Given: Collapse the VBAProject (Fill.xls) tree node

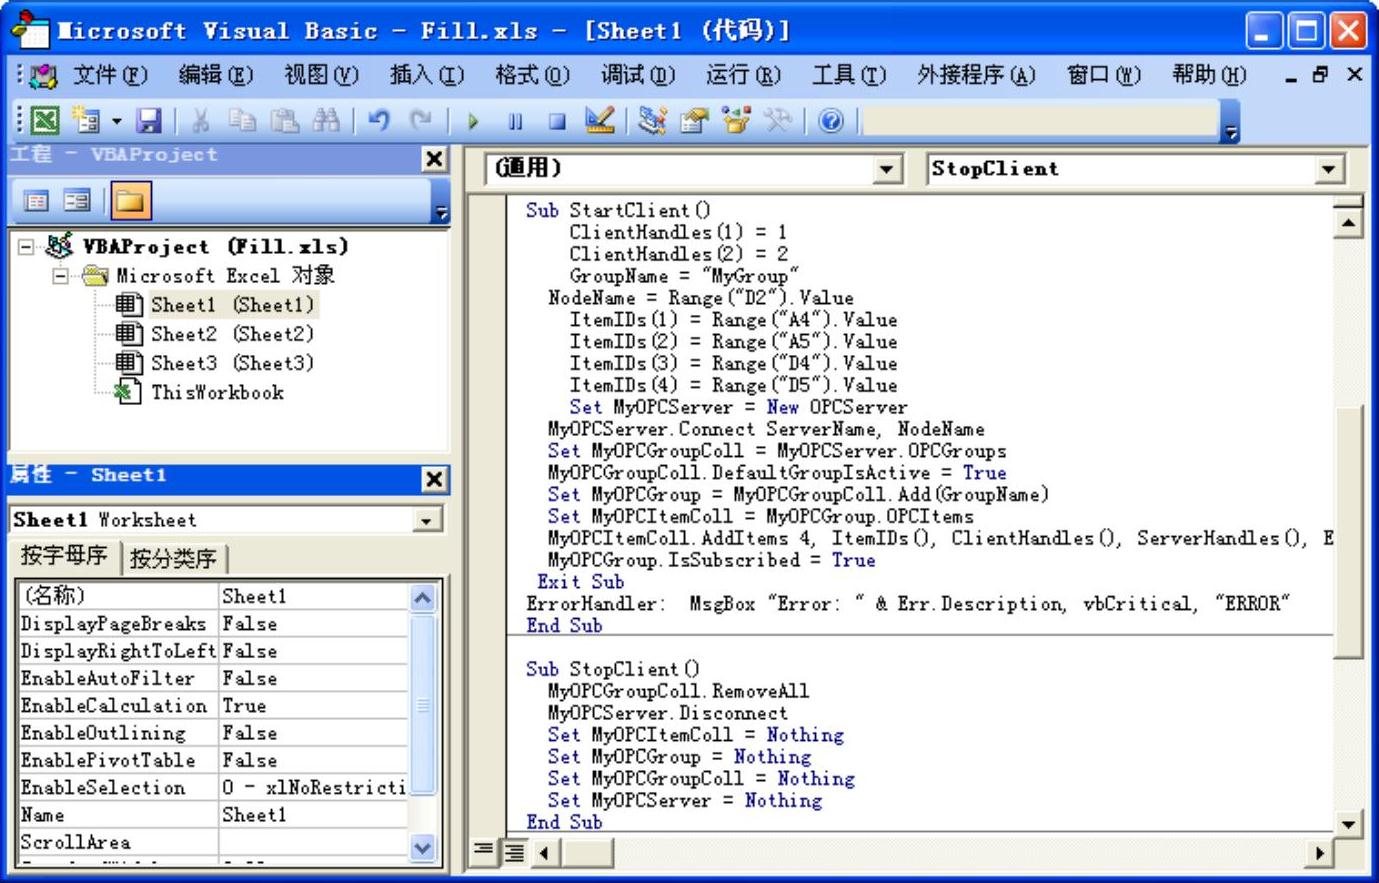Looking at the screenshot, I should [26, 246].
